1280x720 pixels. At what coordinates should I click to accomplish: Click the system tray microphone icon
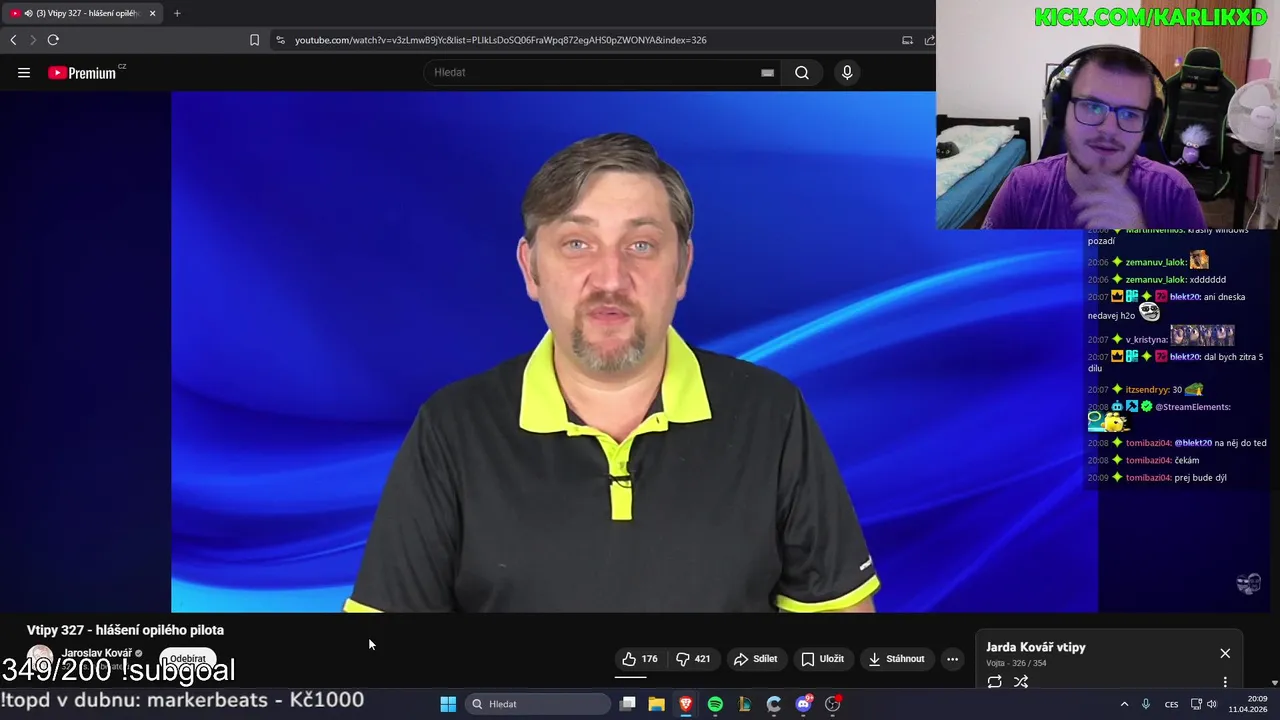pos(1146,704)
